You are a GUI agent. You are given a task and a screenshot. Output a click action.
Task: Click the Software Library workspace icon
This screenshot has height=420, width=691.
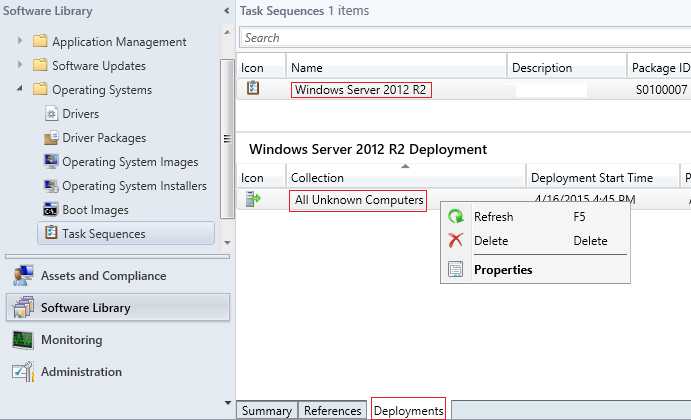click(x=24, y=307)
